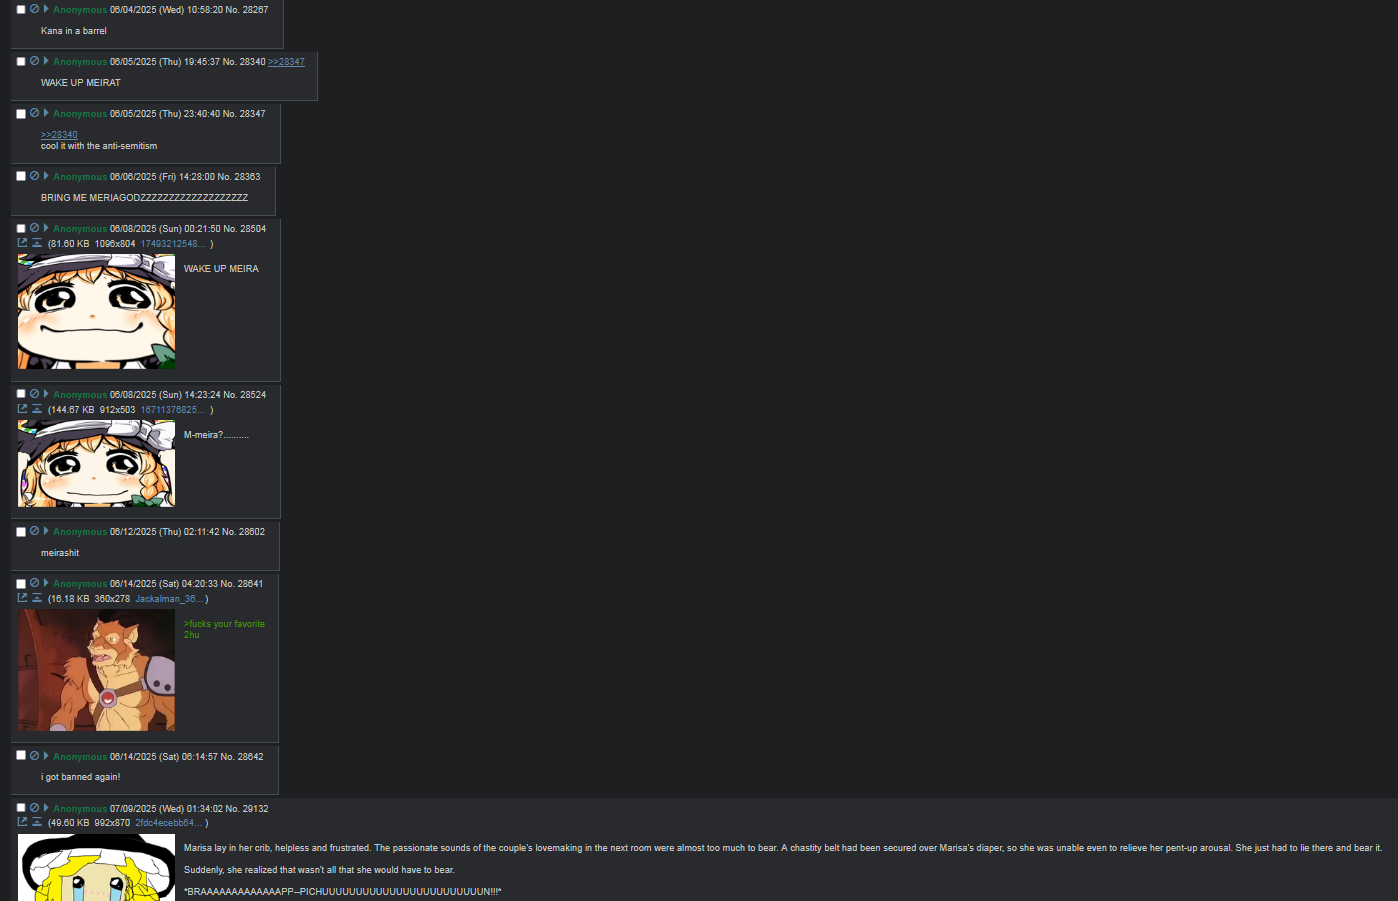Viewport: 1398px width, 901px height.
Task: Open the 2fdc4ecebb64... file link
Action: click(169, 823)
